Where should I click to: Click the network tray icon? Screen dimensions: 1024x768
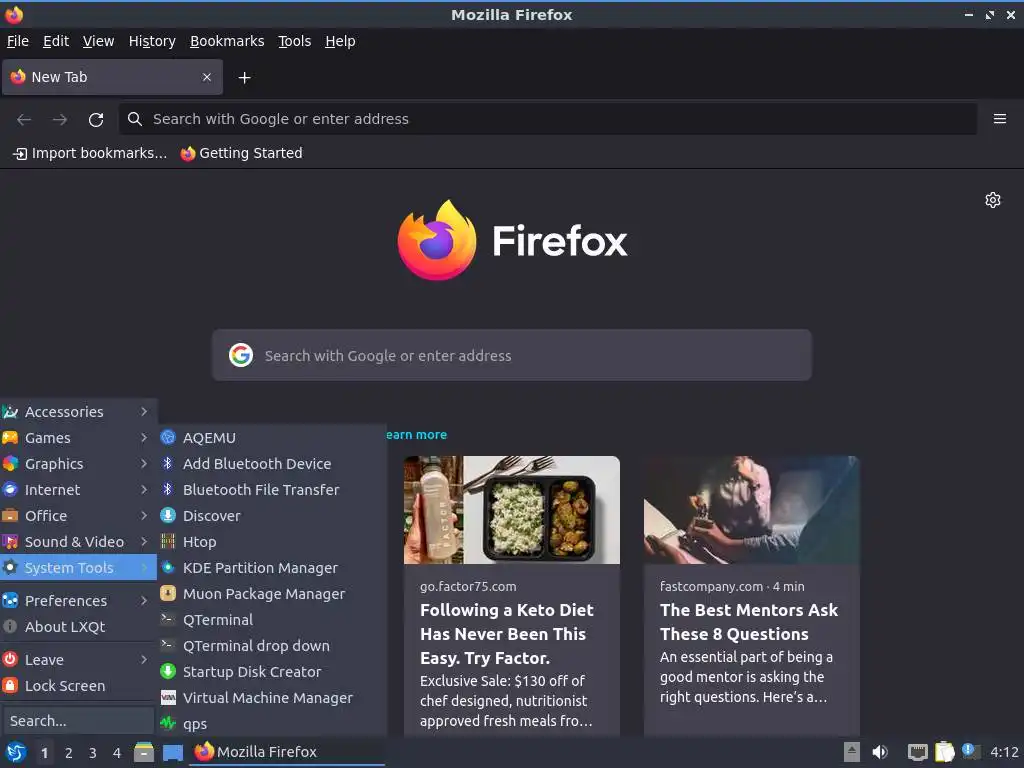[x=918, y=752]
